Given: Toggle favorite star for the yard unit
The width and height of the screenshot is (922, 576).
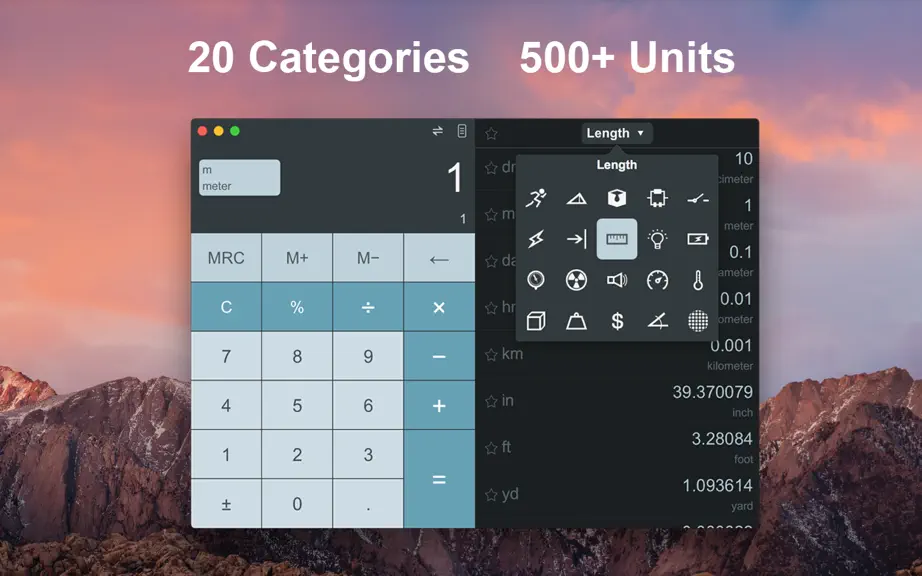Looking at the screenshot, I should (x=491, y=495).
